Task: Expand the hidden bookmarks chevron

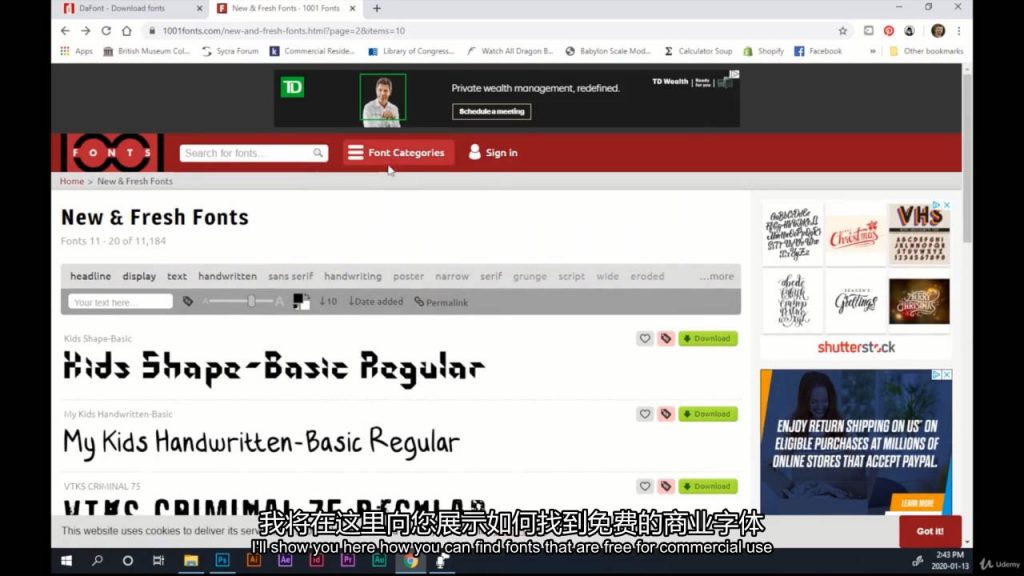Action: (x=872, y=51)
